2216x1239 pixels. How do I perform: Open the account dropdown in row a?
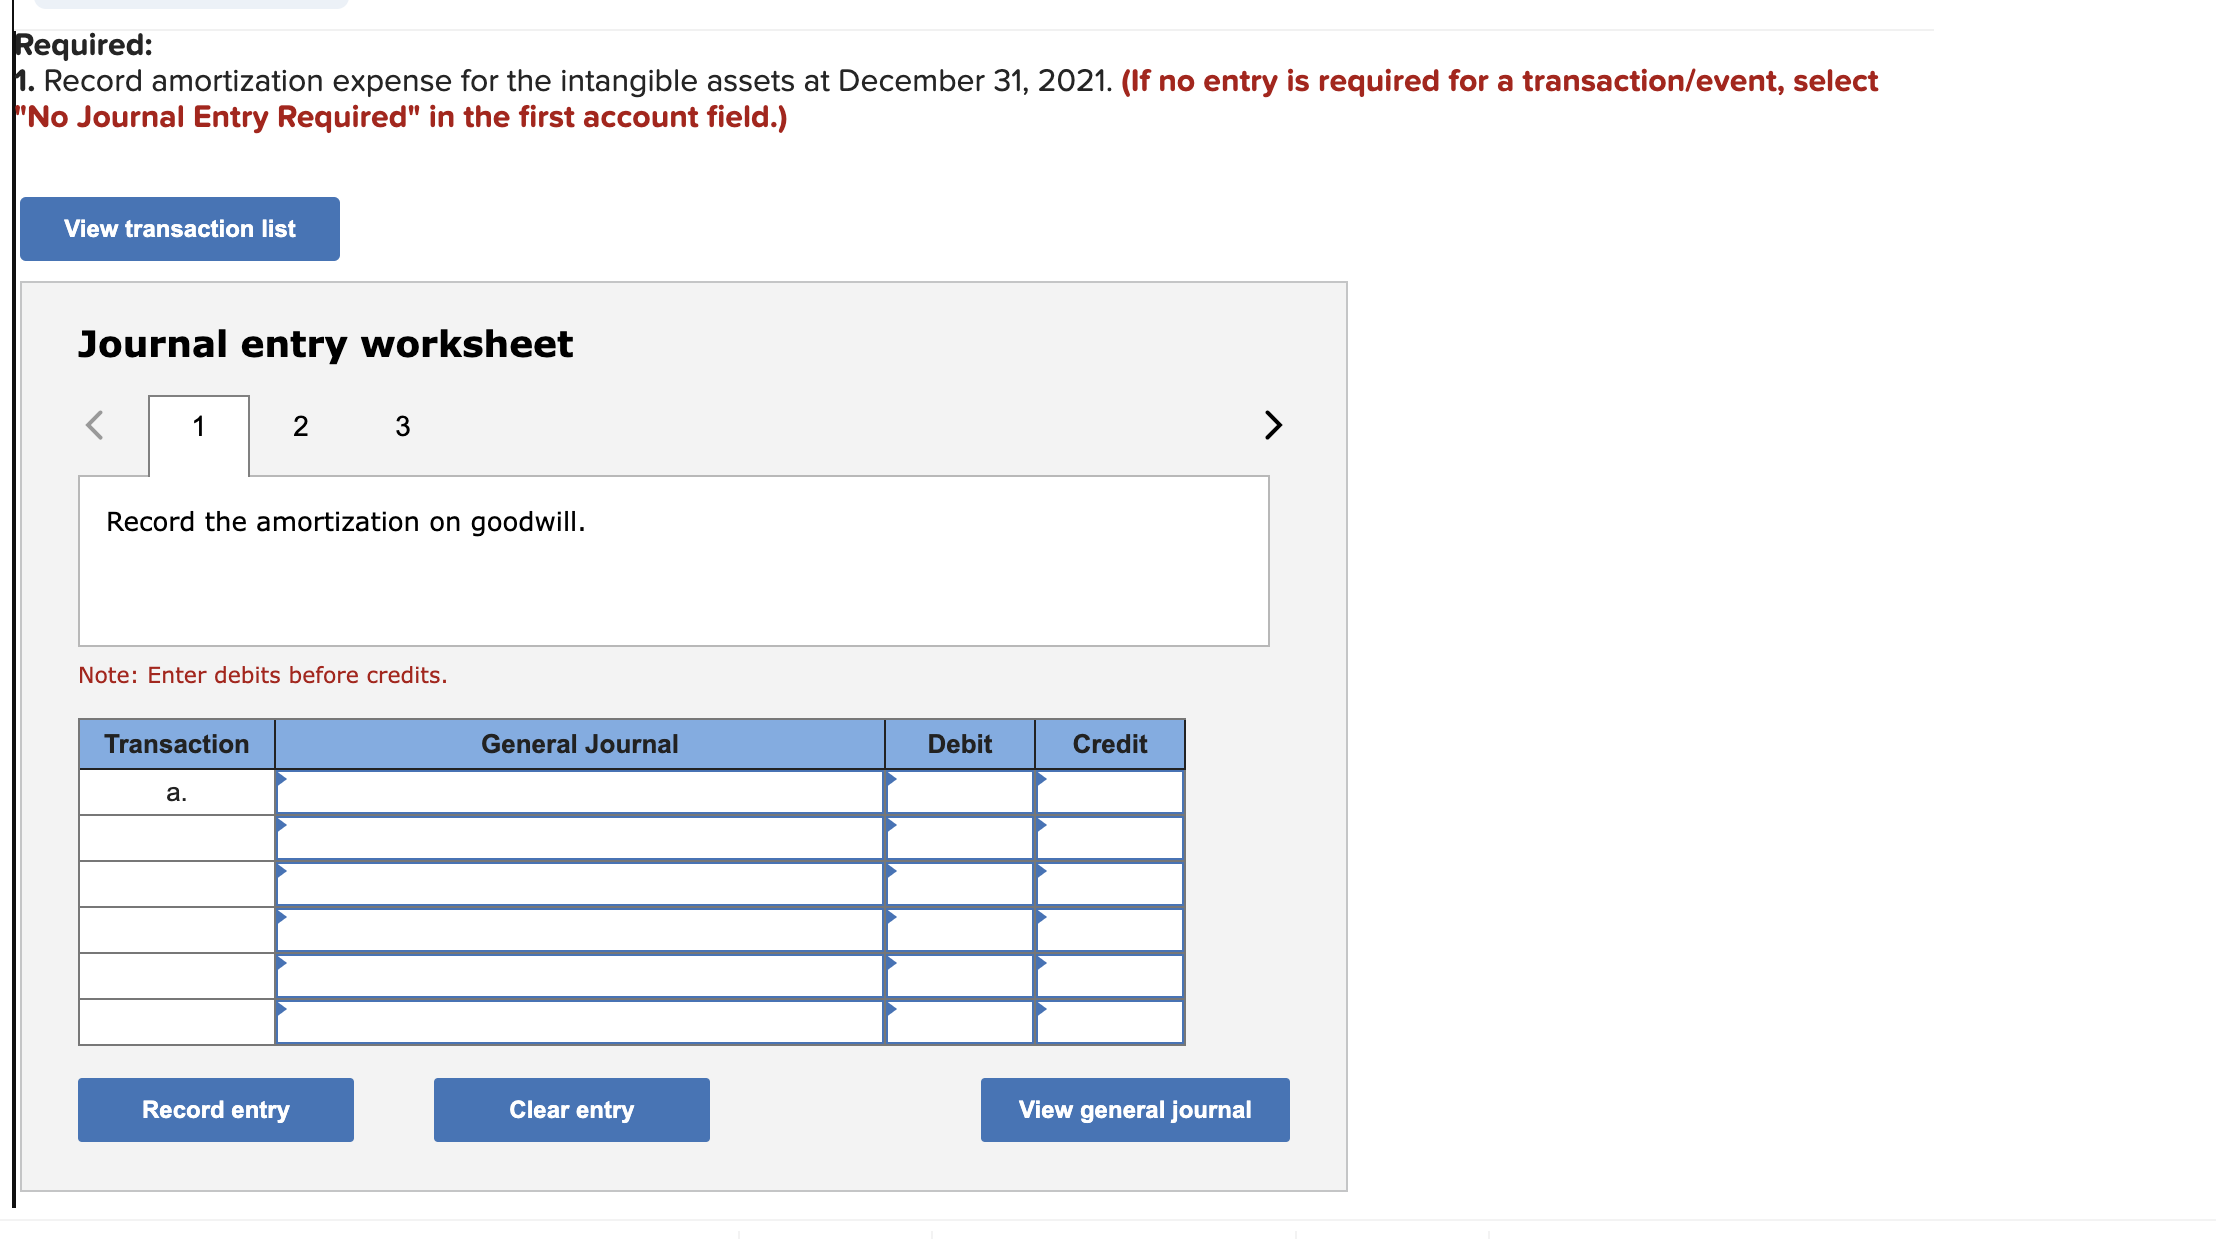click(580, 791)
